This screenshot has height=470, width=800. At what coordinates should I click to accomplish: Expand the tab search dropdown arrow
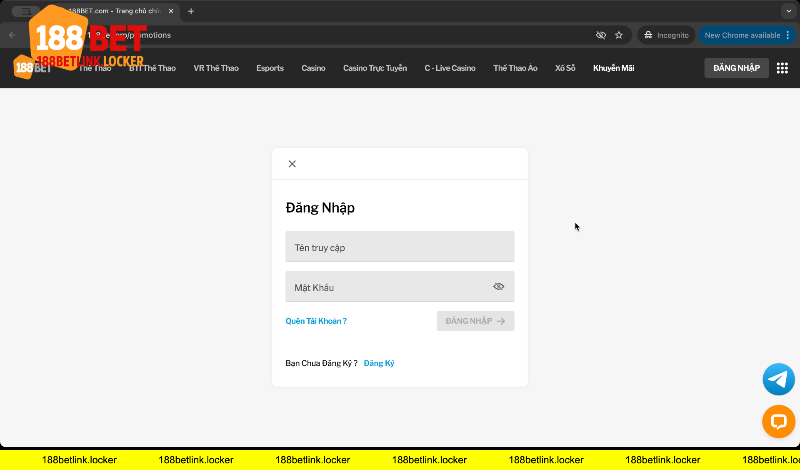pyautogui.click(x=786, y=11)
